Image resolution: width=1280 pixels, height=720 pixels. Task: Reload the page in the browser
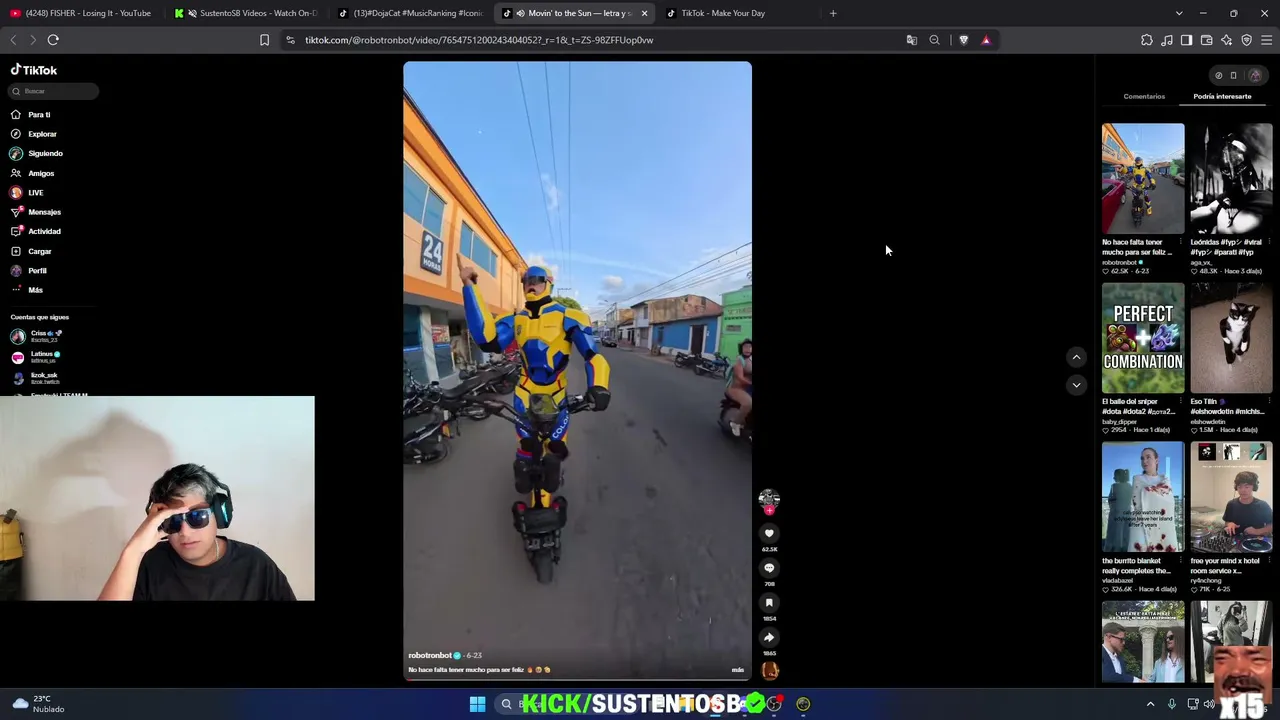click(x=53, y=40)
